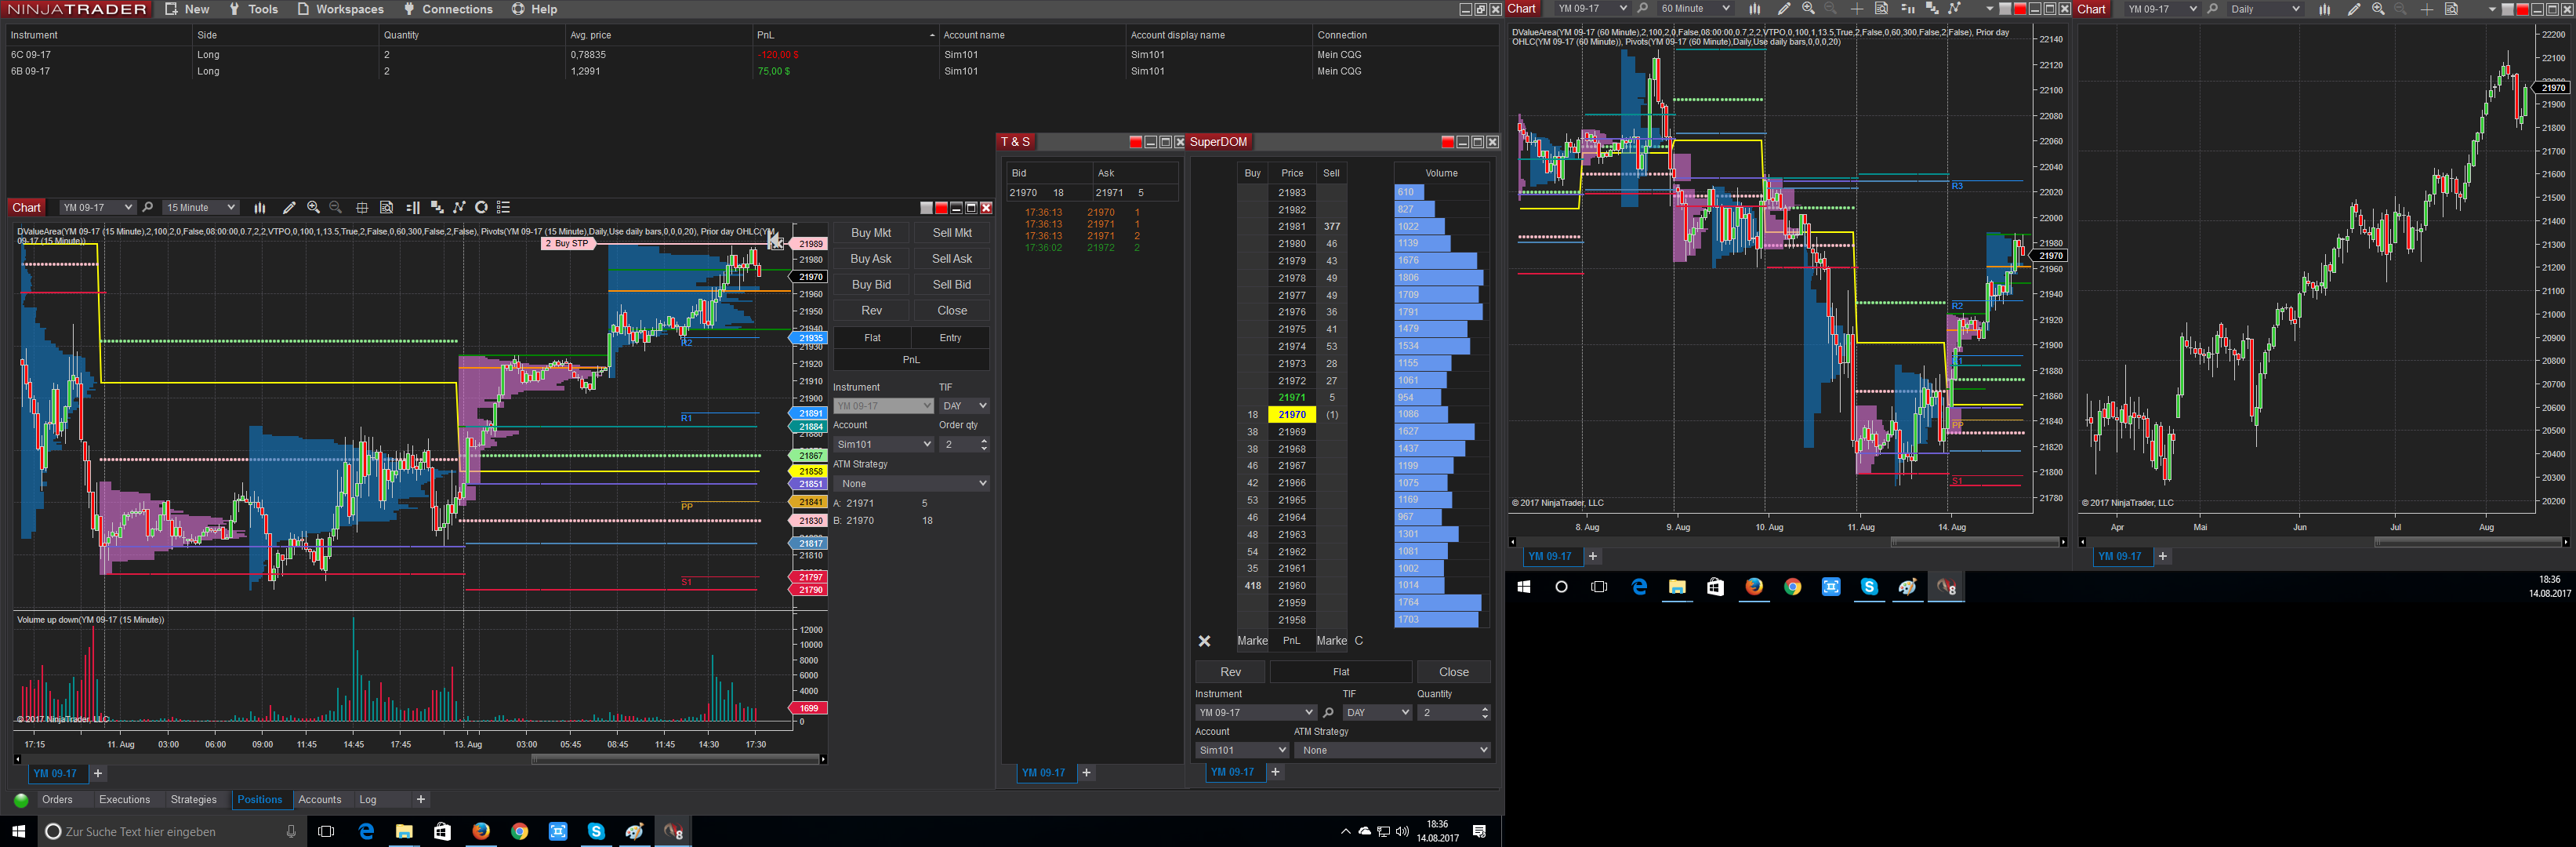Toggle Chart Trader panel on 15 Minute chart
Image resolution: width=2576 pixels, height=847 pixels.
click(413, 208)
